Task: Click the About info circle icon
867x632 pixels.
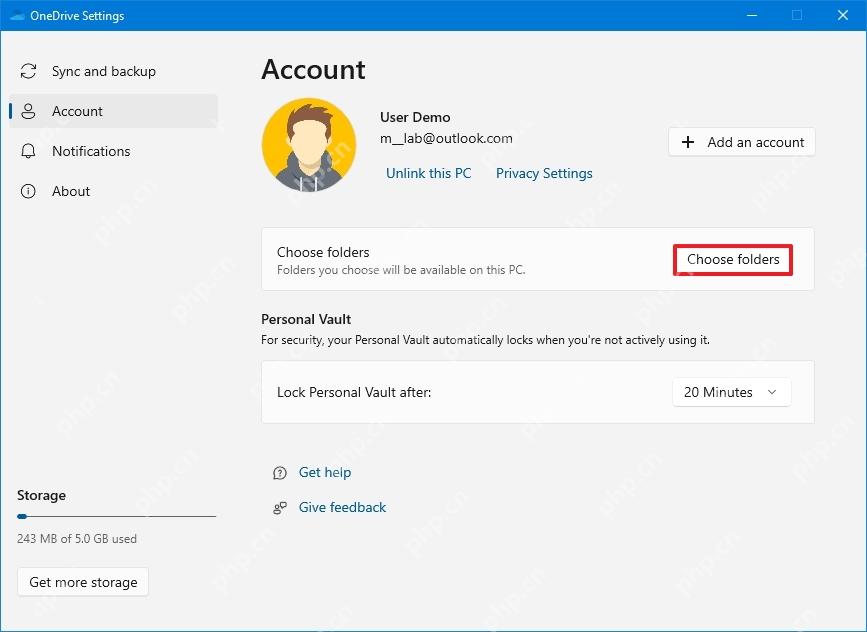Action: 28,191
